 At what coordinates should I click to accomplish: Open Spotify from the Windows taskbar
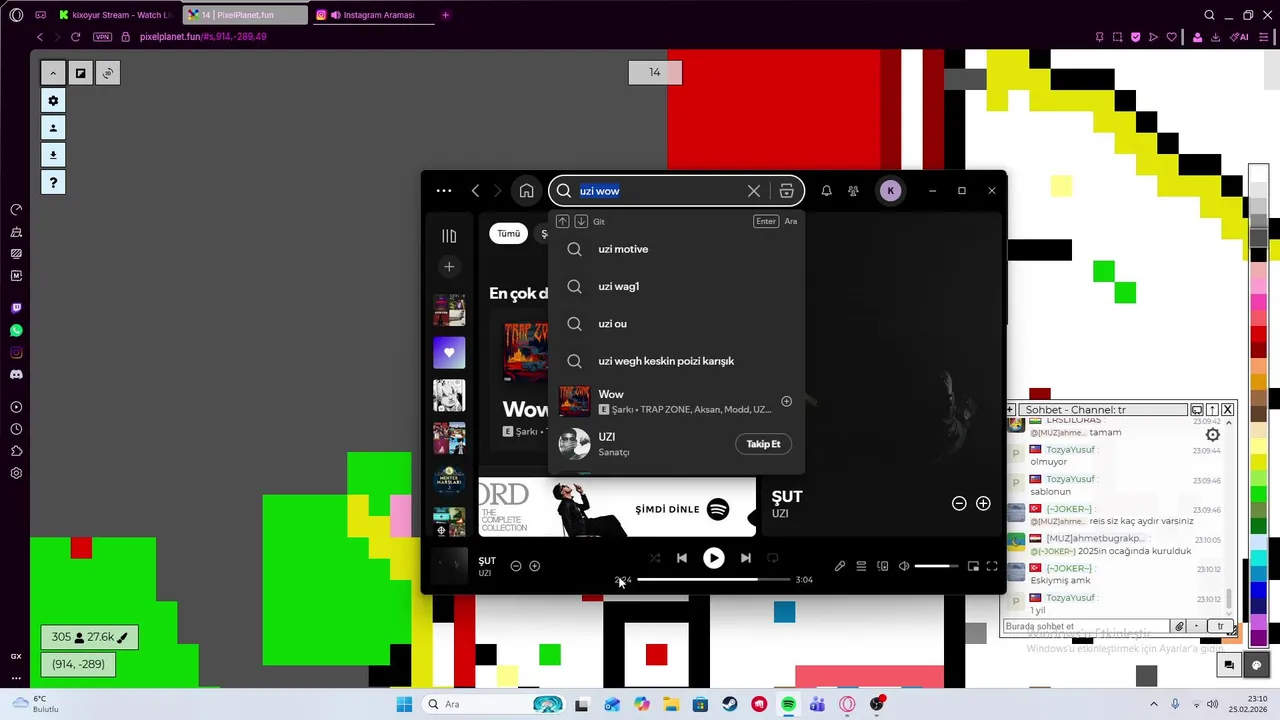click(x=788, y=704)
